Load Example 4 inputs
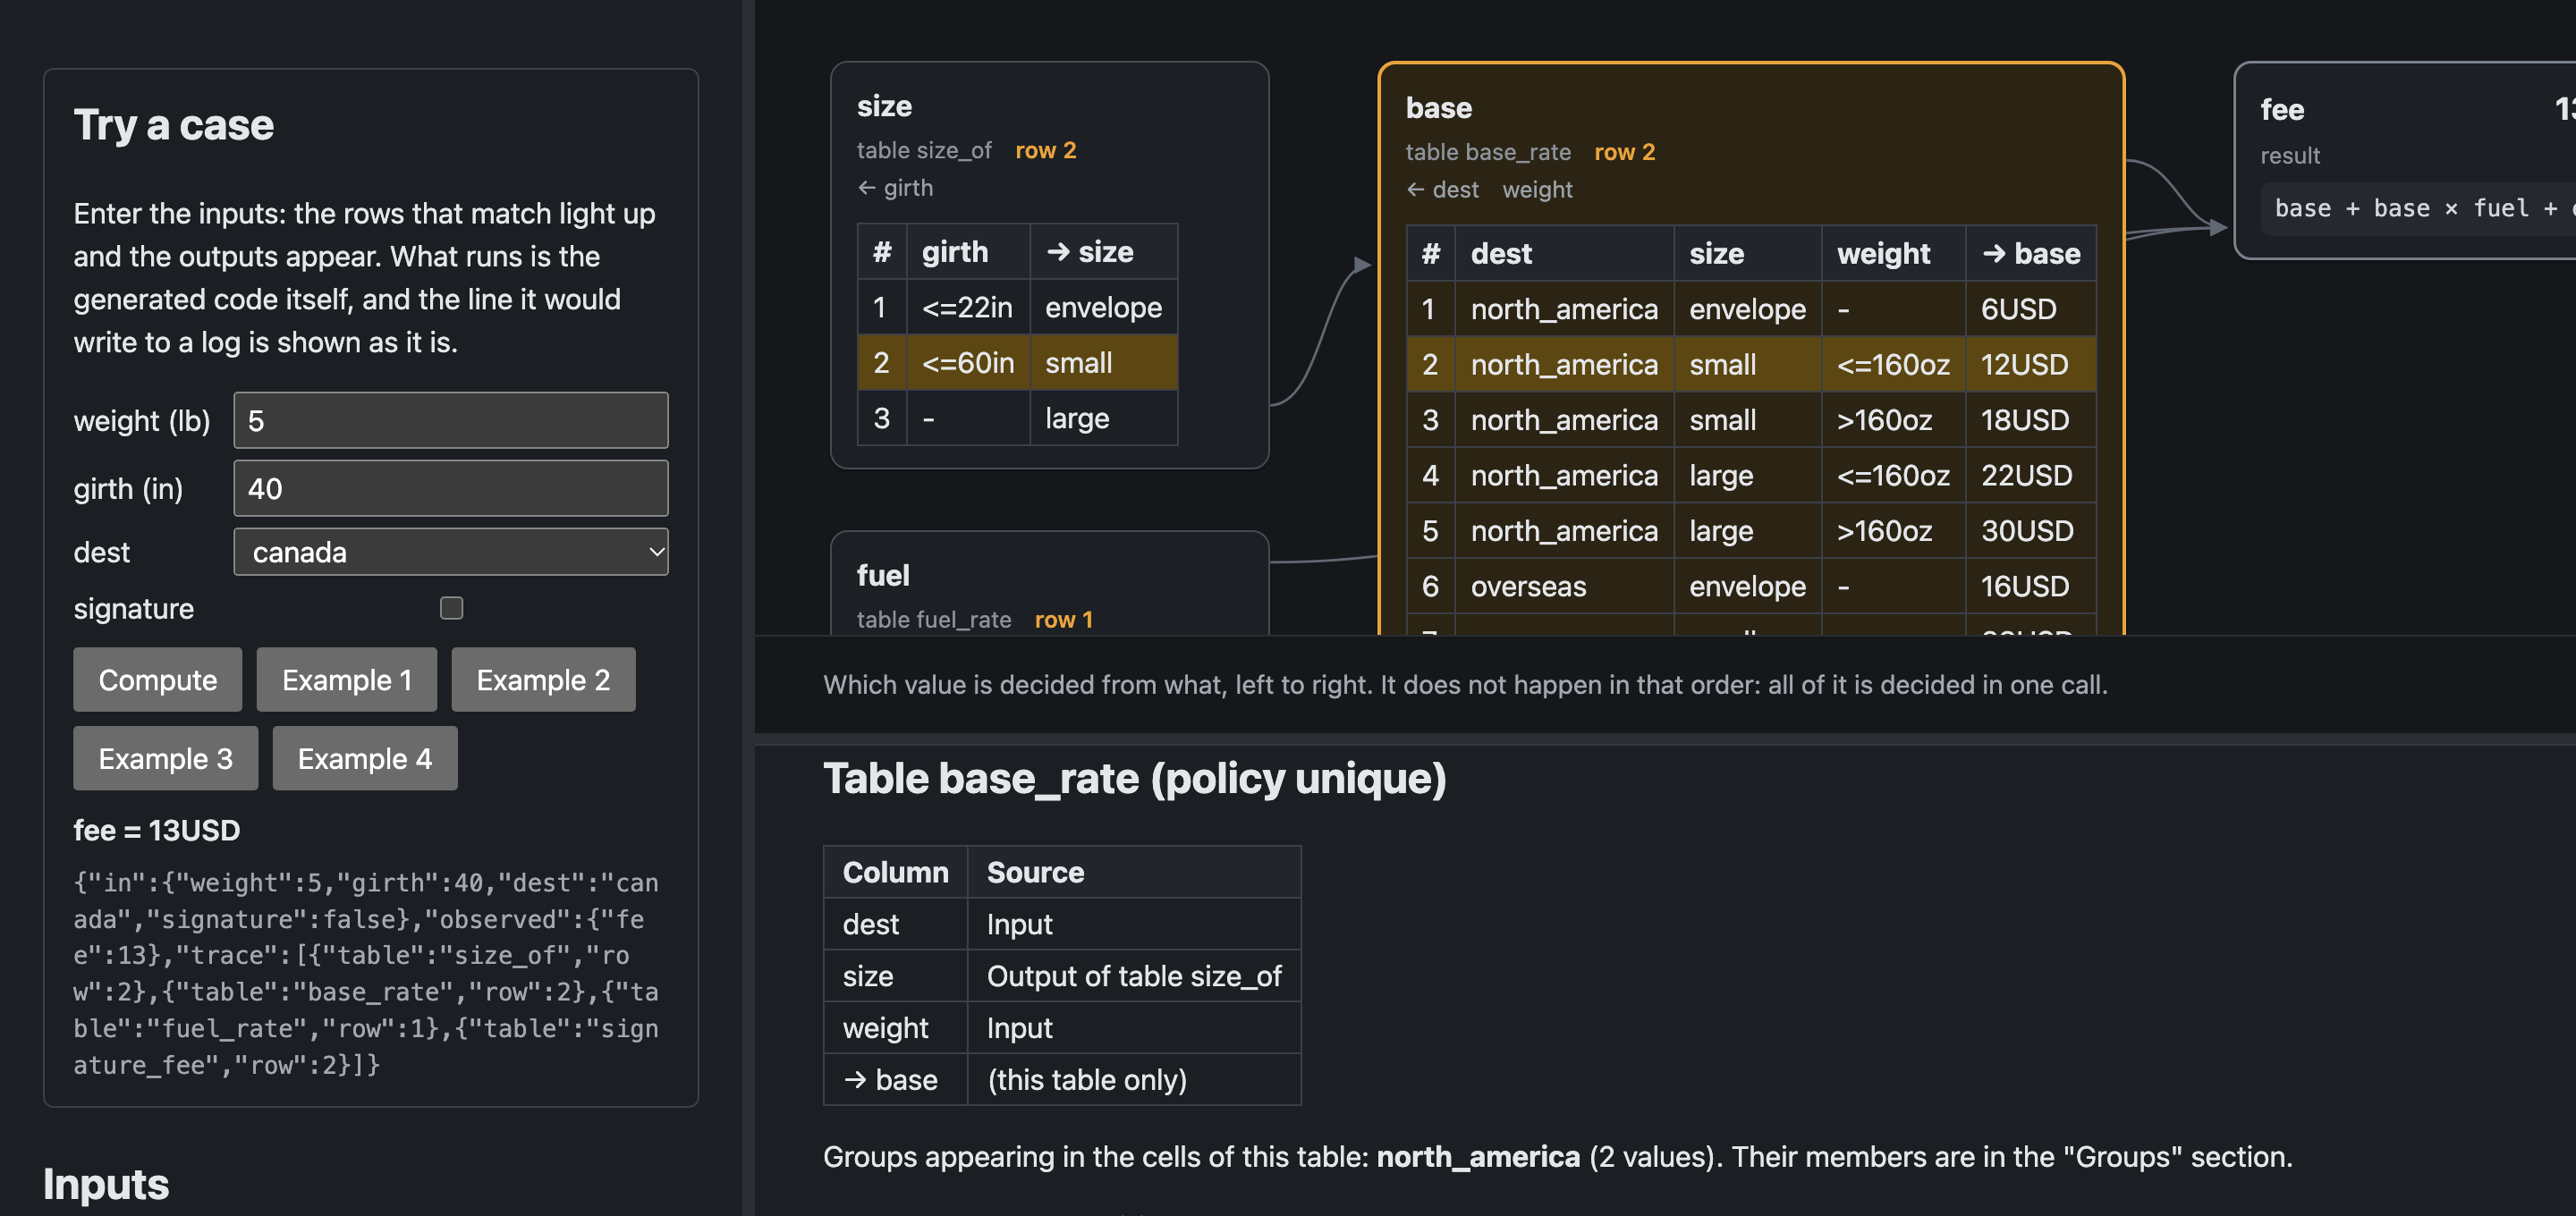Screen dimensions: 2576x1216 [365, 759]
